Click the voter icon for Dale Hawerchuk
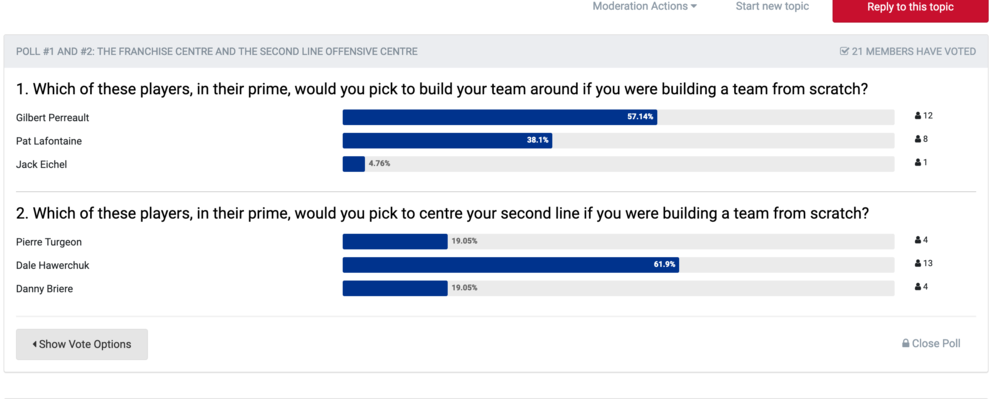The image size is (1000, 399). 918,263
